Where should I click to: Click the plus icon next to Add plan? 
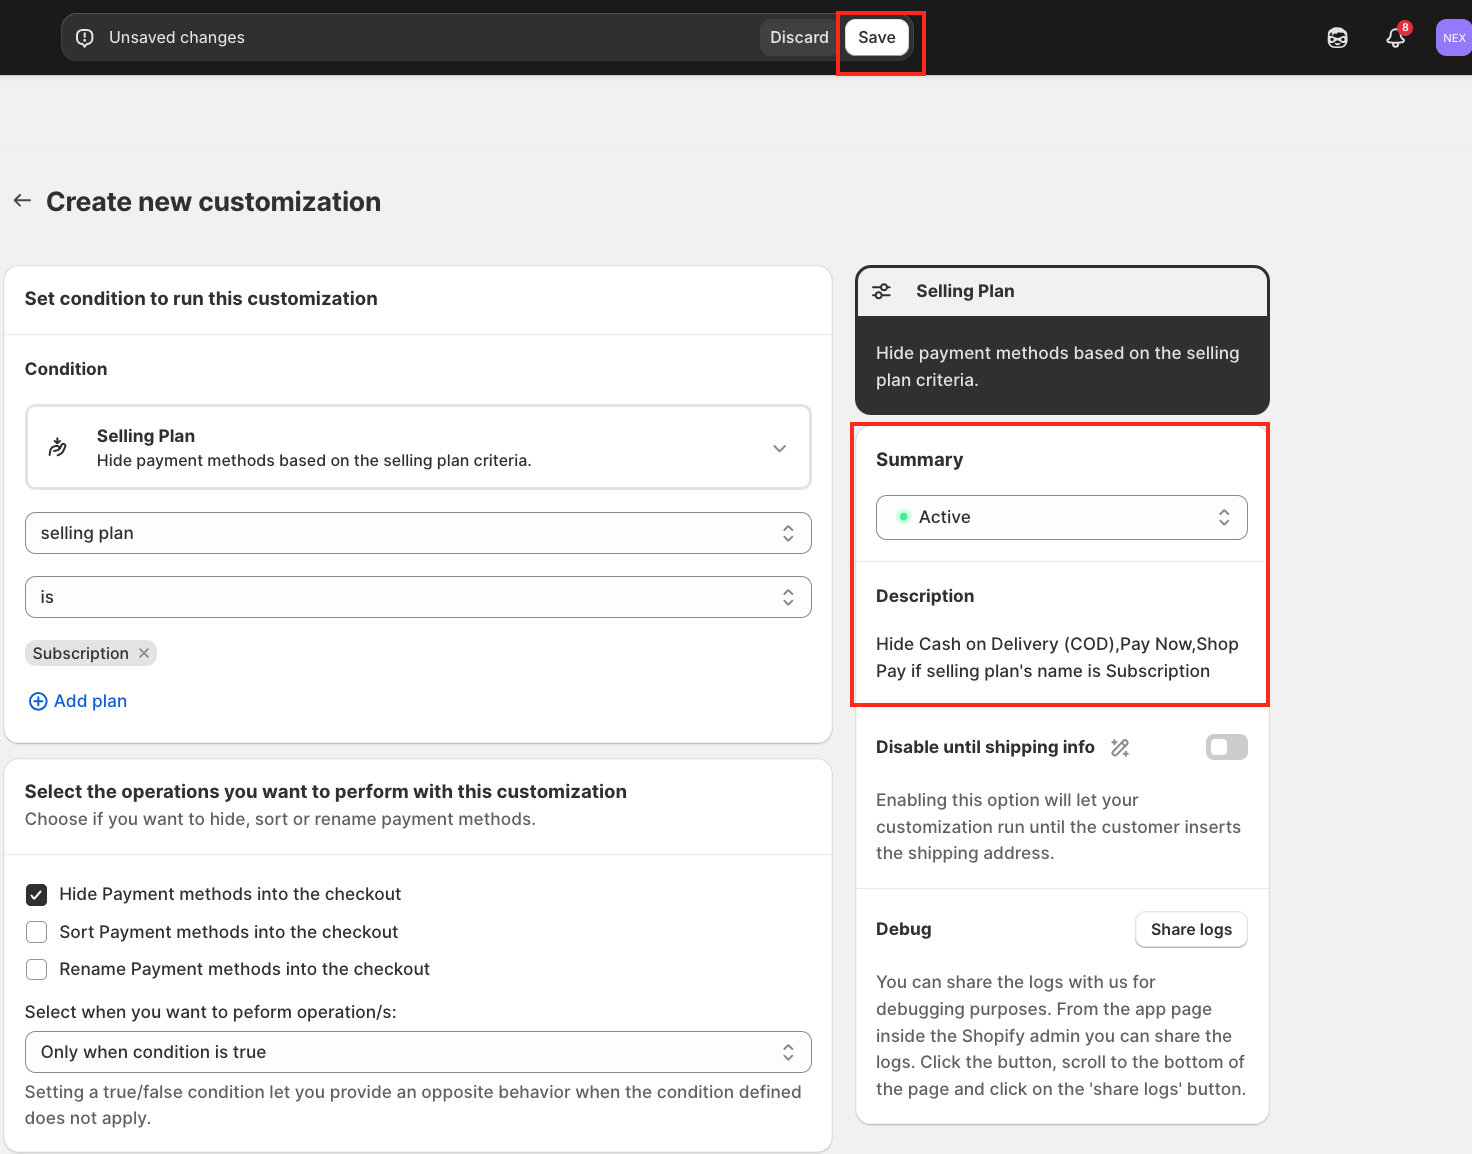pyautogui.click(x=38, y=701)
